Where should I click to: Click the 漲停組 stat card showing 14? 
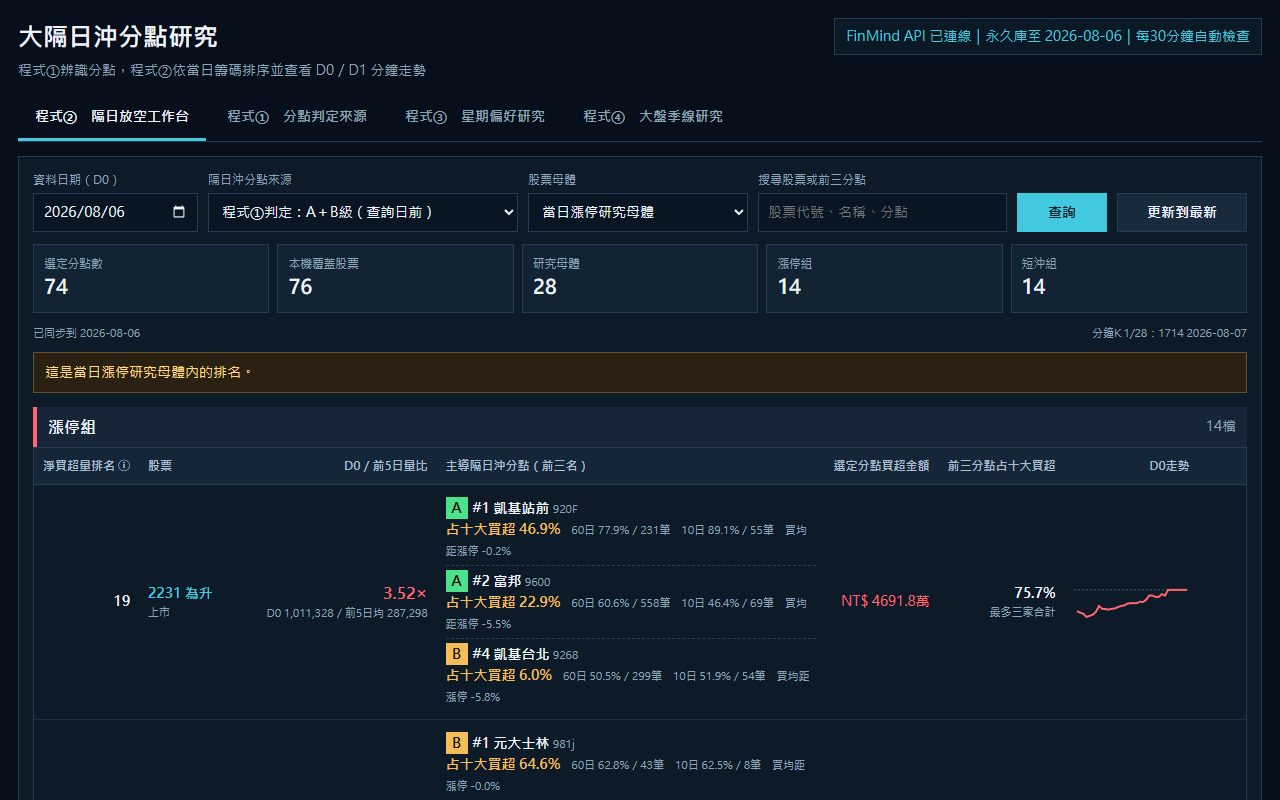click(884, 278)
